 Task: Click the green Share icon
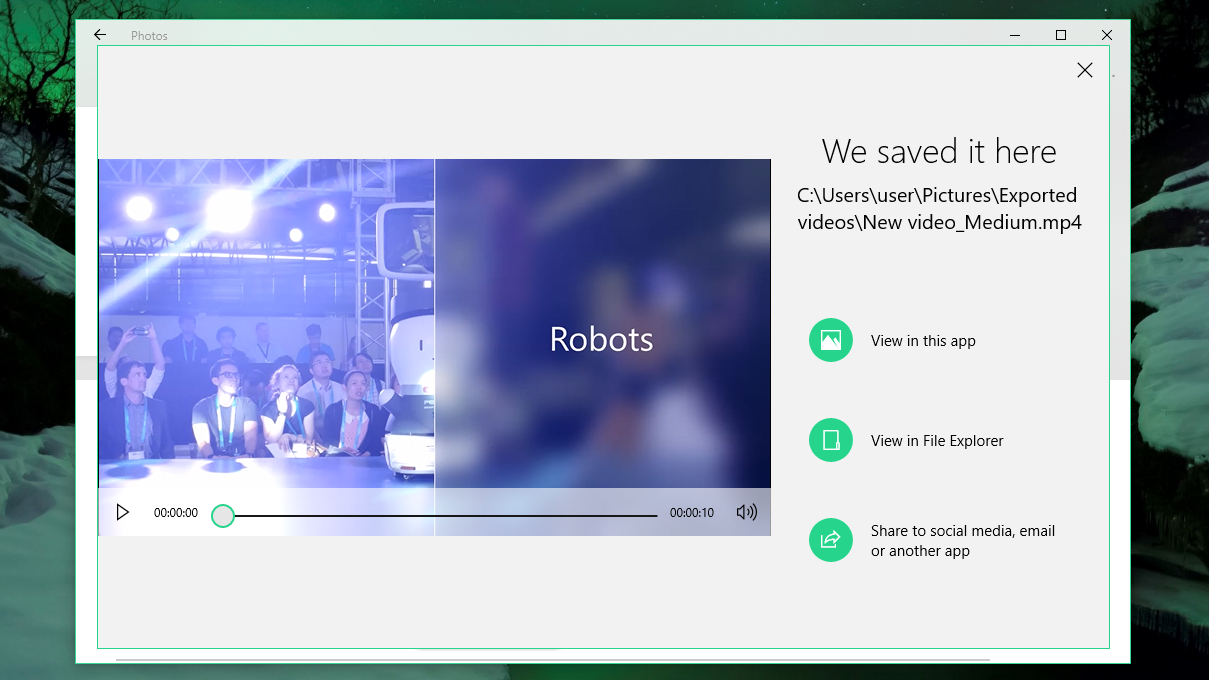coord(831,540)
